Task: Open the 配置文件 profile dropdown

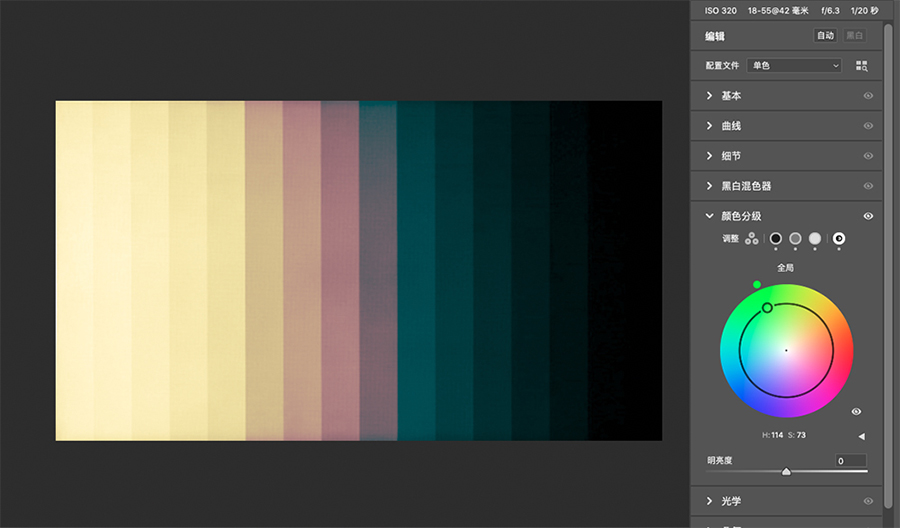Action: coord(794,66)
